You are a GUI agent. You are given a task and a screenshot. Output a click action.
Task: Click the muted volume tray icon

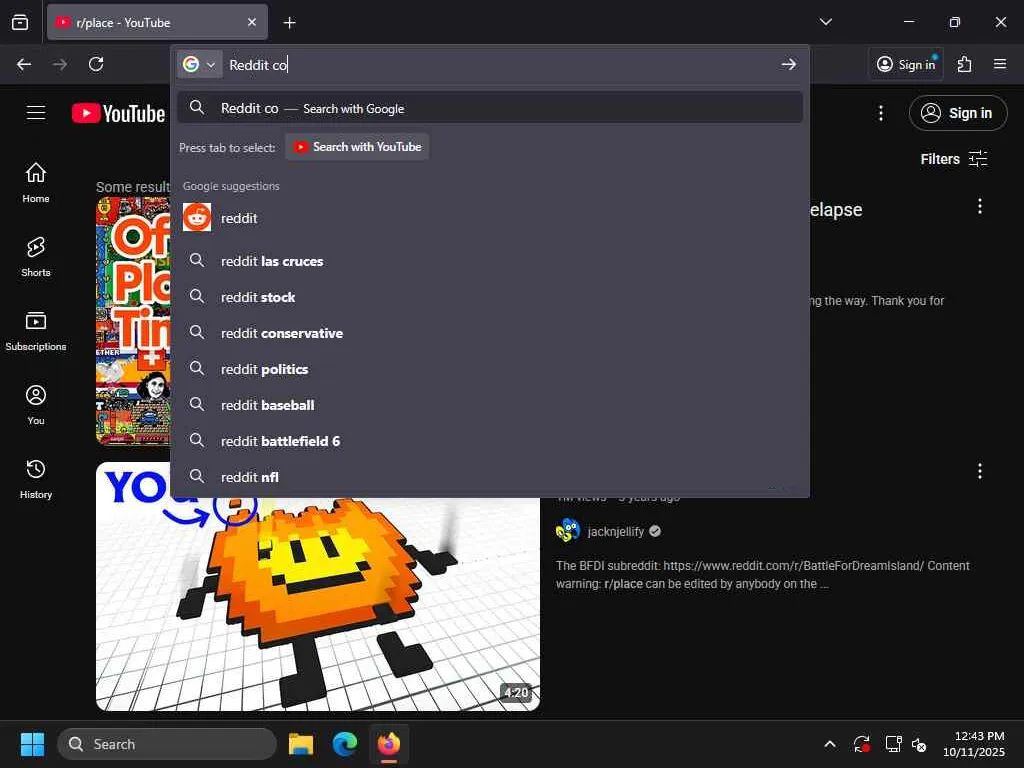(x=919, y=744)
